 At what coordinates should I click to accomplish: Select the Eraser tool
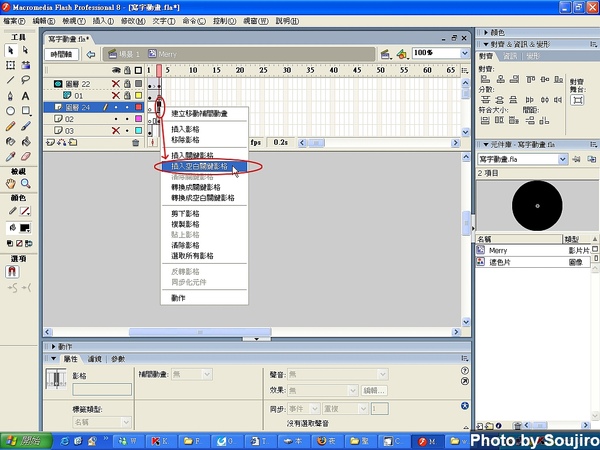[x=26, y=157]
